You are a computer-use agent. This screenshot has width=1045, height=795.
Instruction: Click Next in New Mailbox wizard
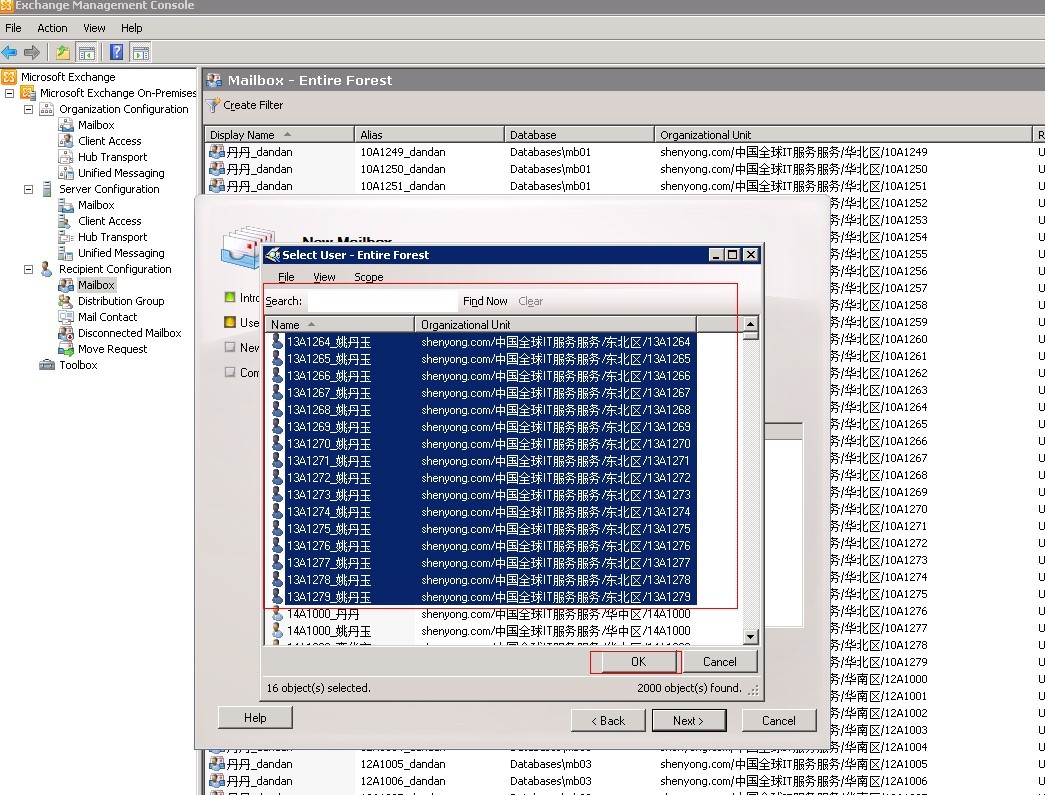pyautogui.click(x=689, y=720)
